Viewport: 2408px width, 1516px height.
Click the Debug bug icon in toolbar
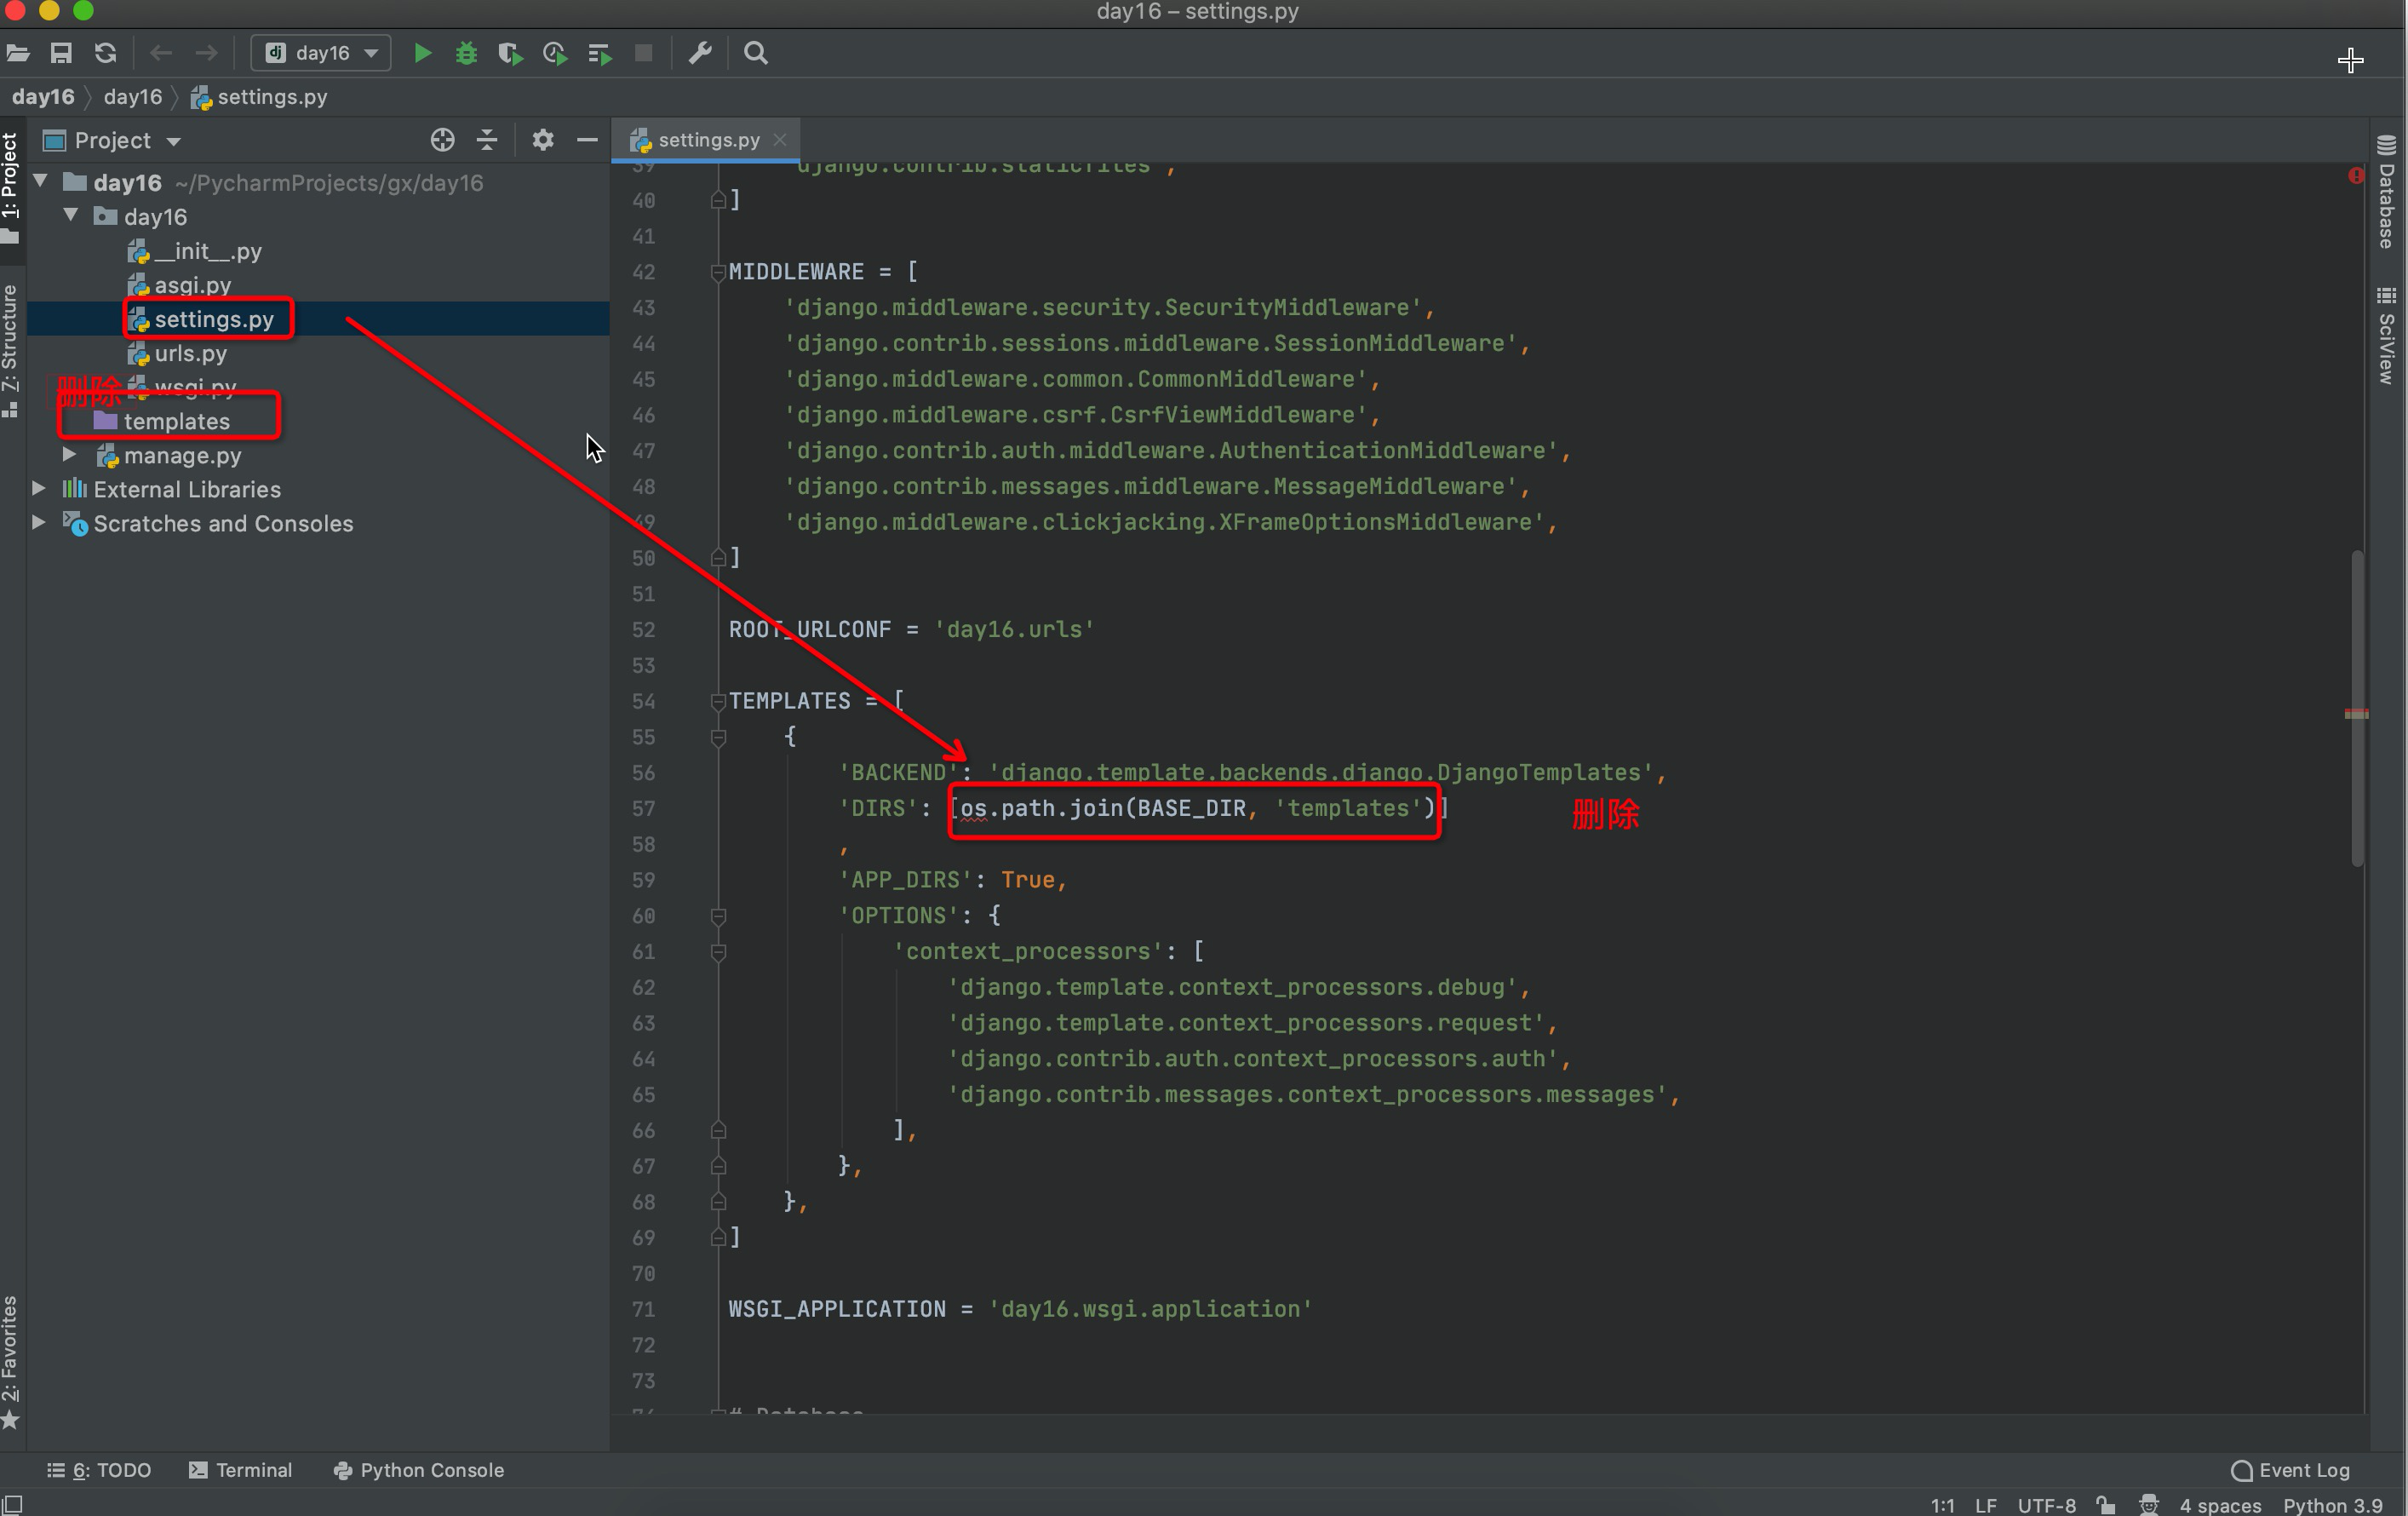pyautogui.click(x=466, y=53)
